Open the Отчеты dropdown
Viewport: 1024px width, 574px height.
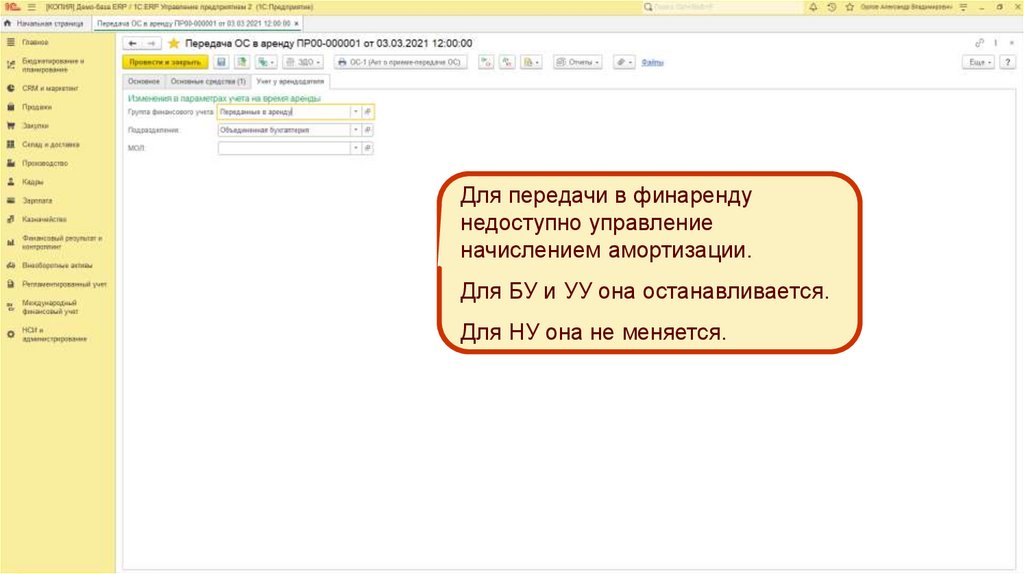point(577,62)
